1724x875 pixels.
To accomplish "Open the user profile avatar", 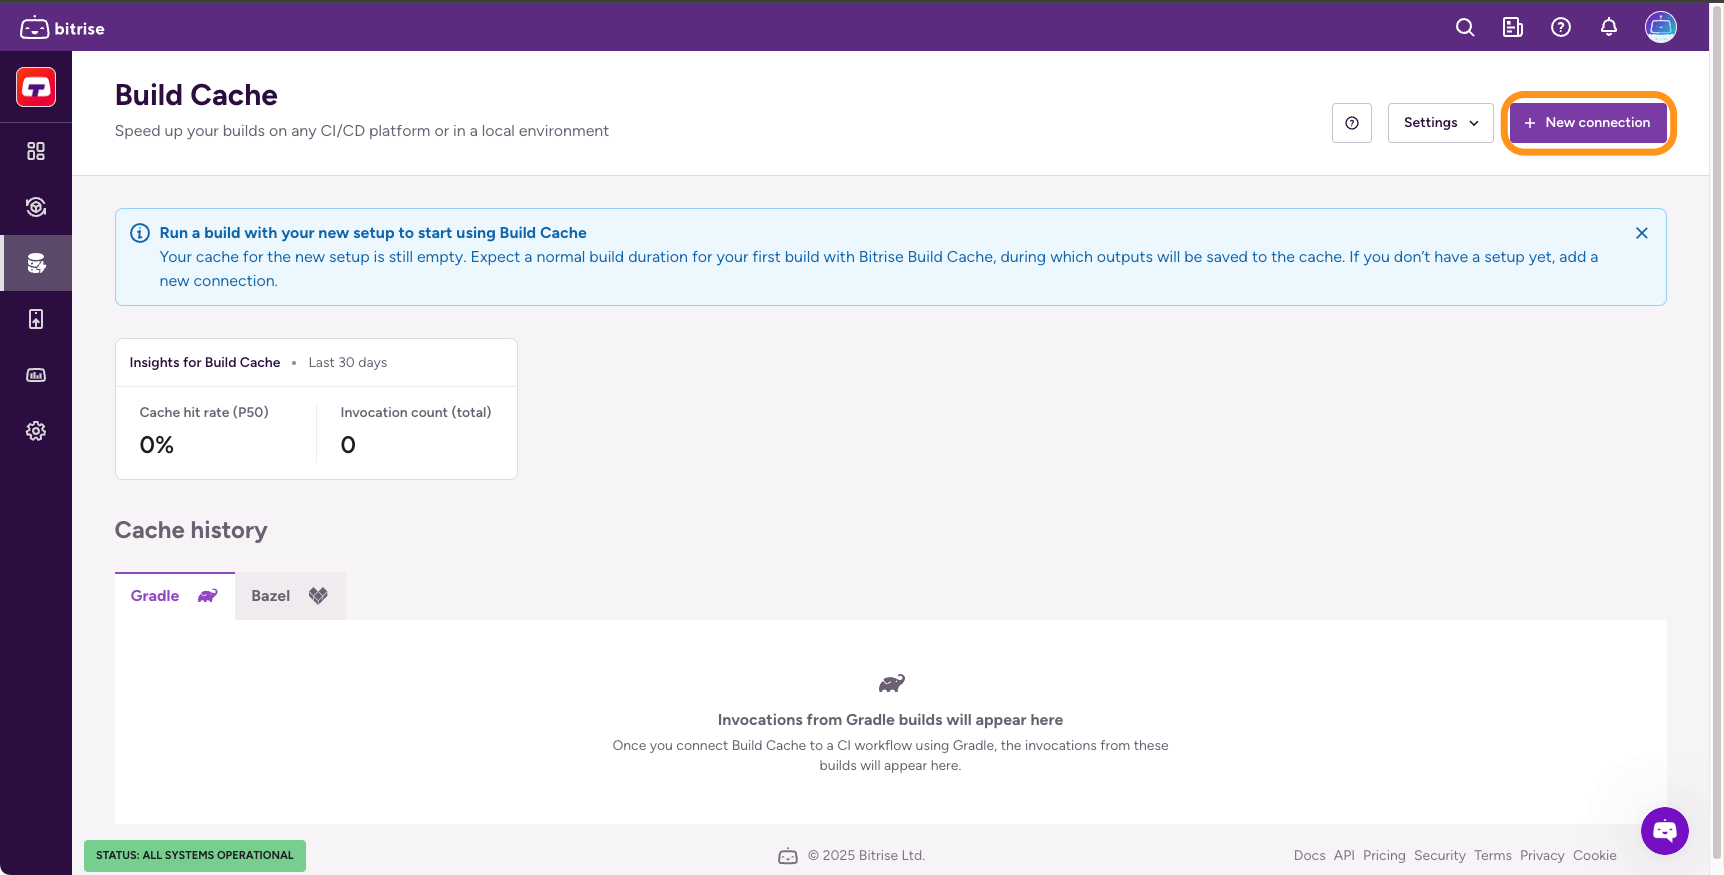I will click(x=1661, y=27).
